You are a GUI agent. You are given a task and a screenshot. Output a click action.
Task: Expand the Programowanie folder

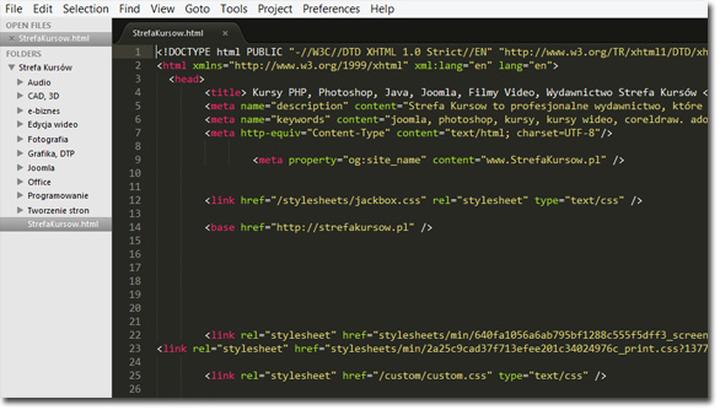pos(20,195)
